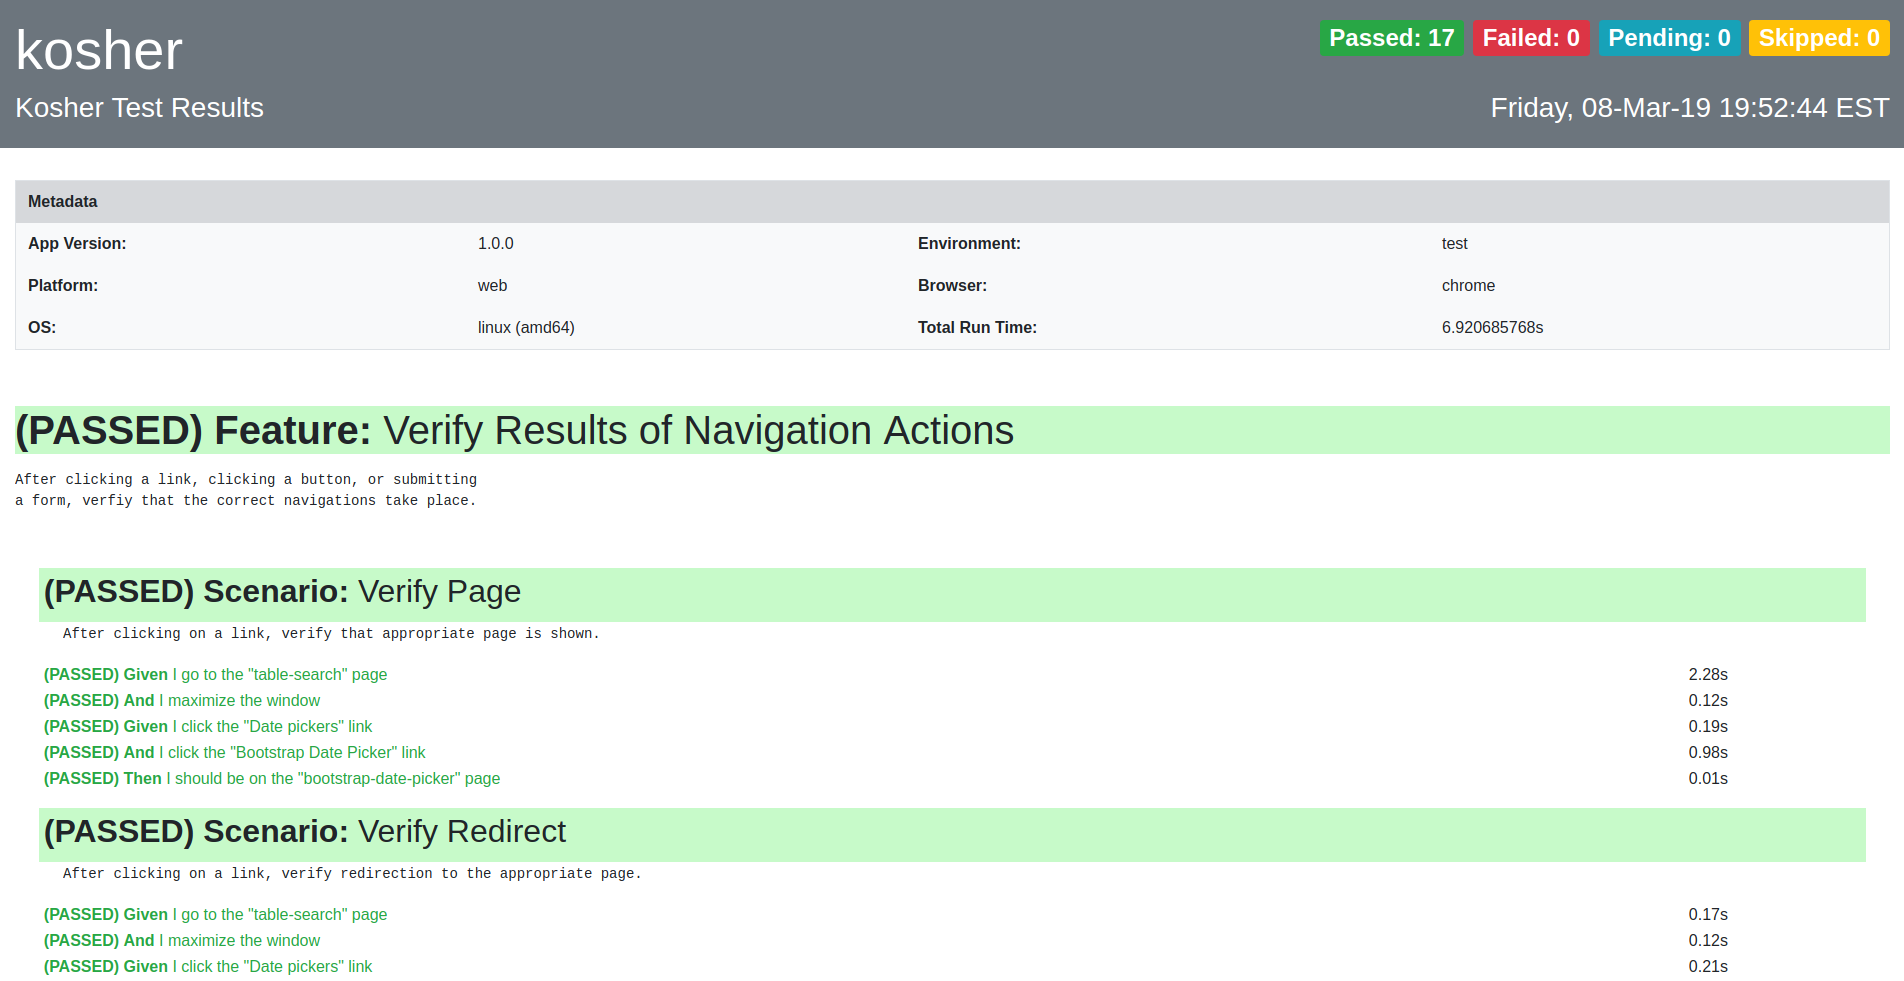Click the App Version: label

point(77,244)
